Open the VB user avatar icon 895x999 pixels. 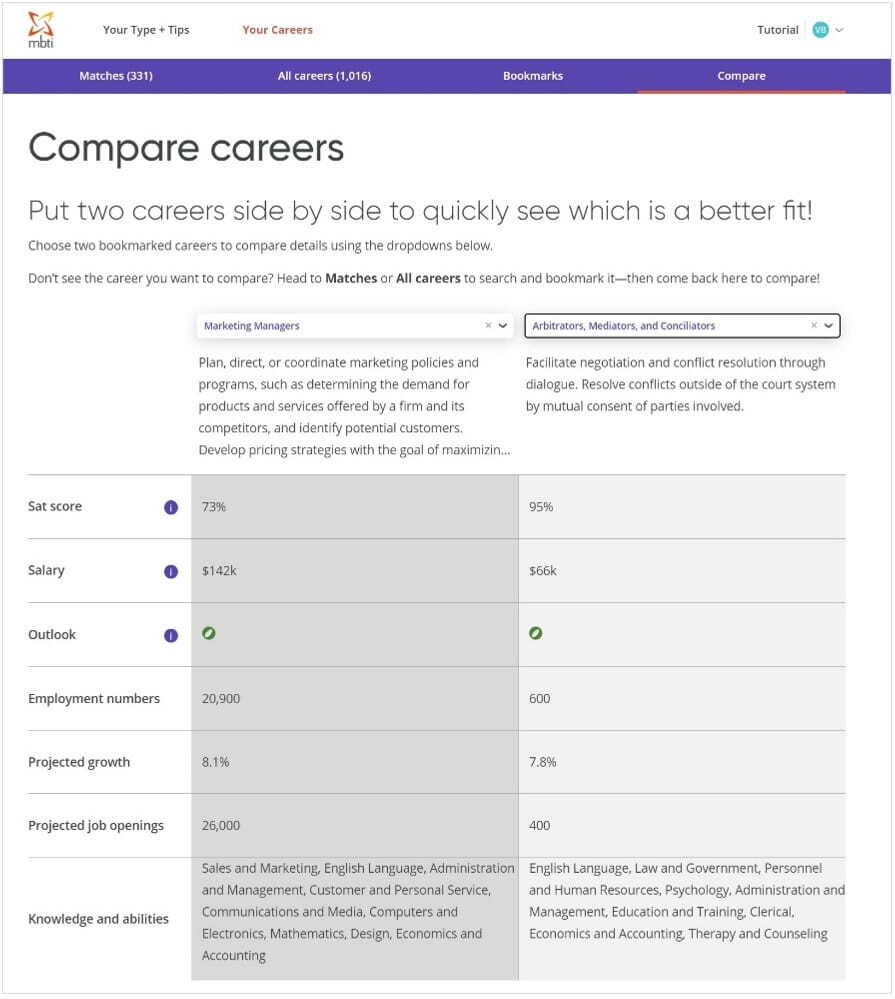point(819,29)
